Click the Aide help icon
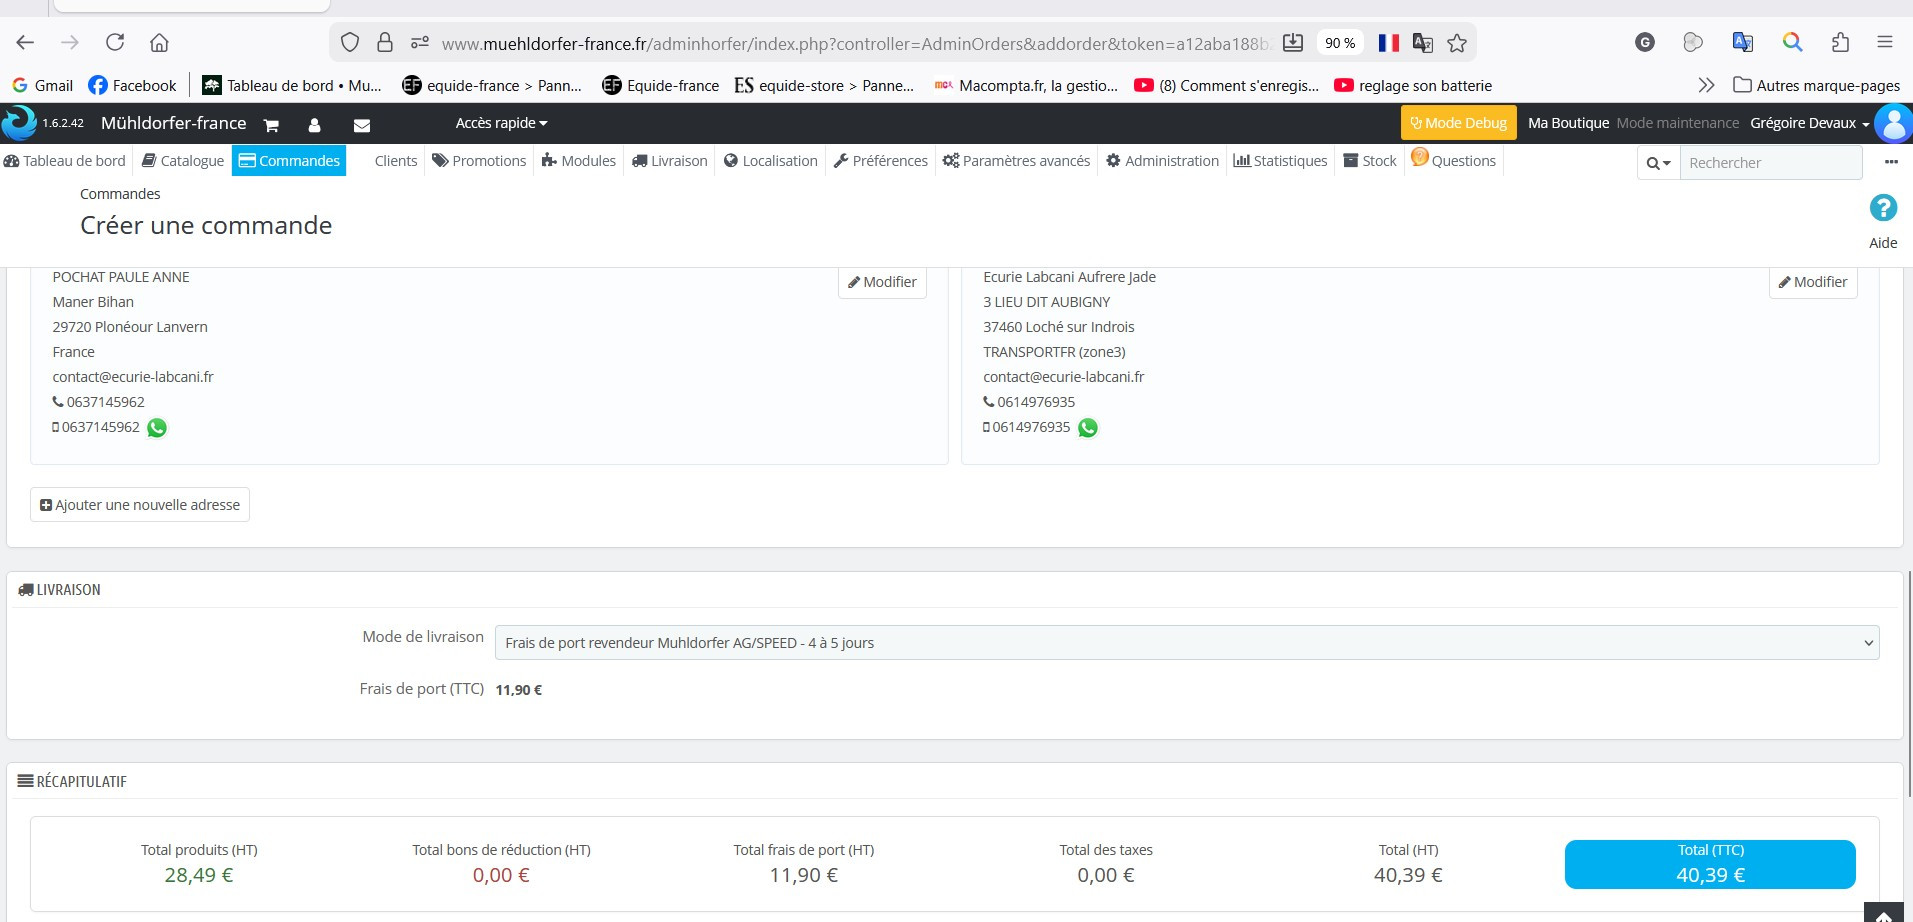 point(1882,209)
